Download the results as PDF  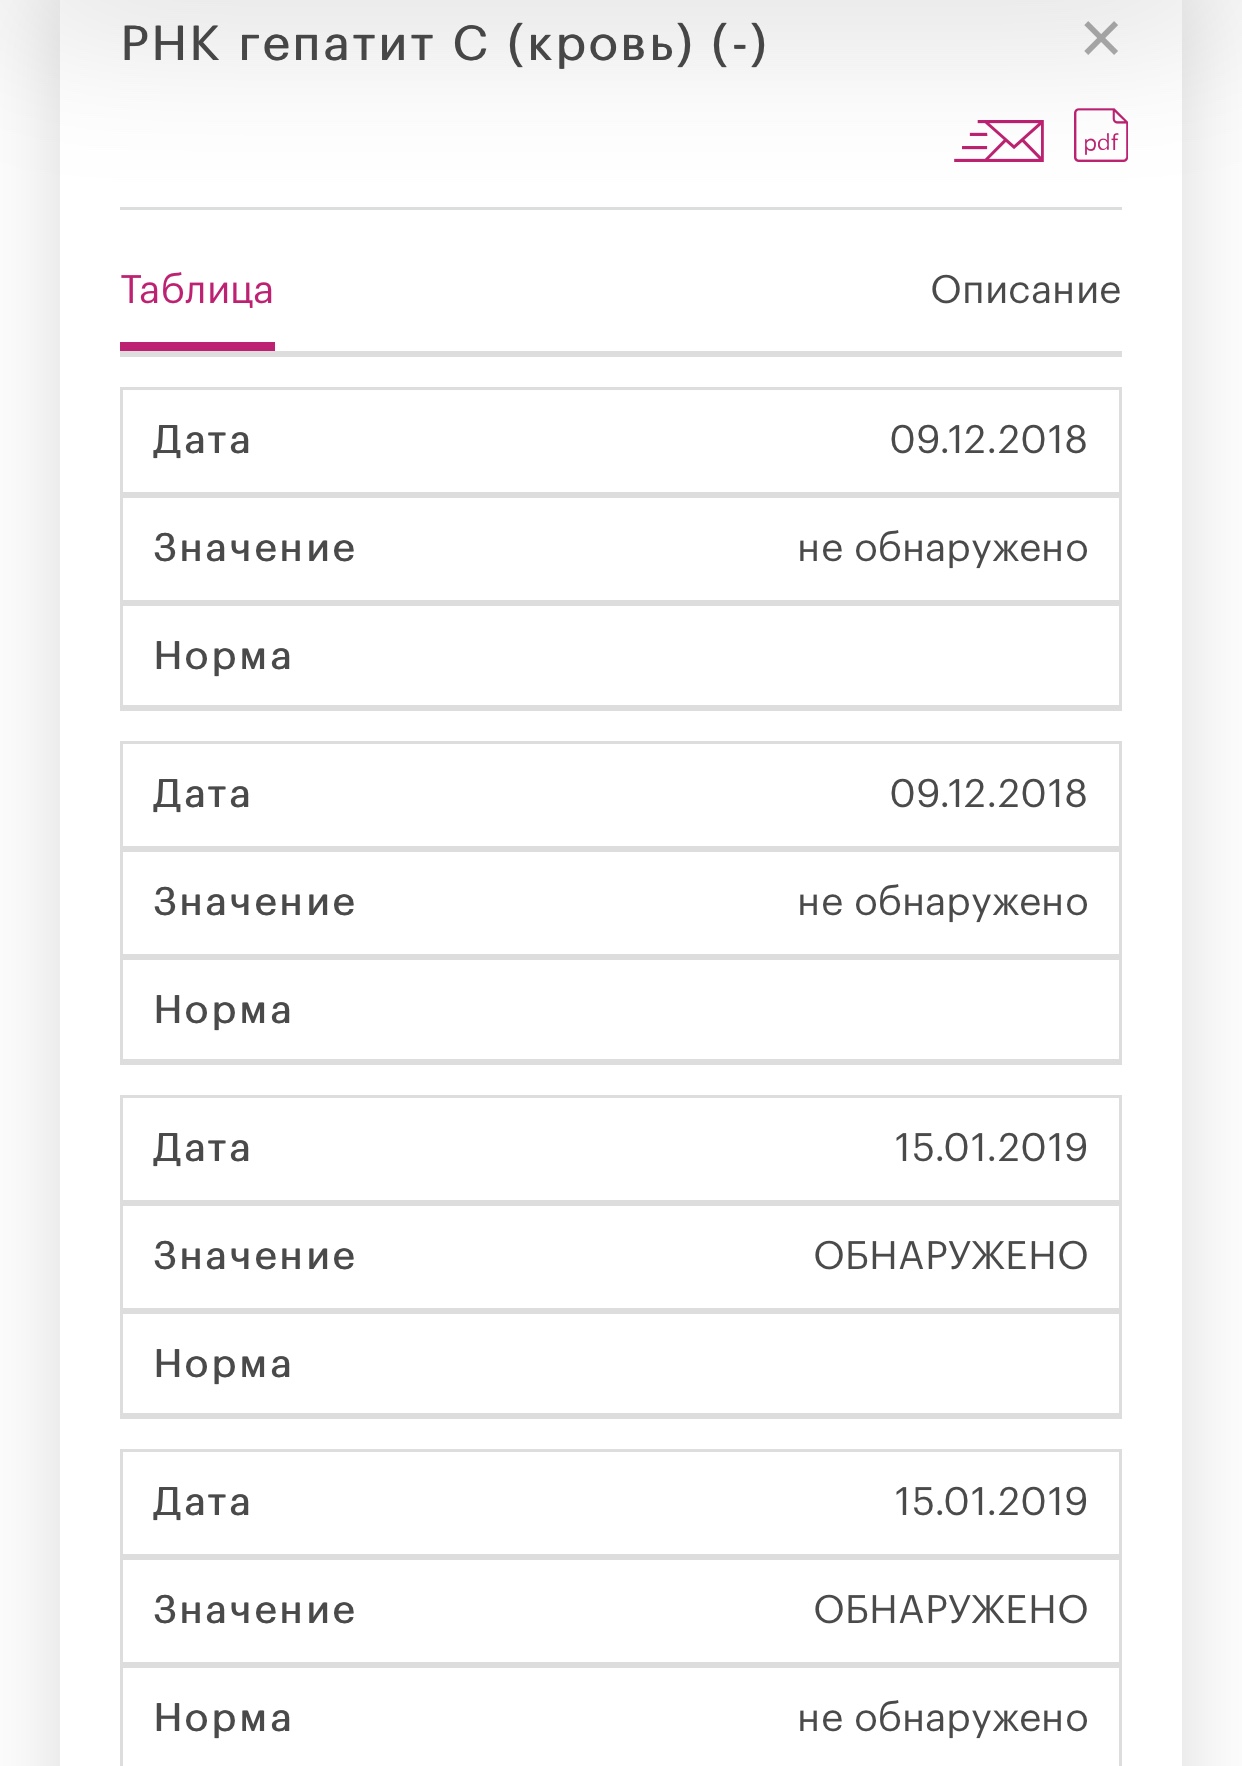1100,136
